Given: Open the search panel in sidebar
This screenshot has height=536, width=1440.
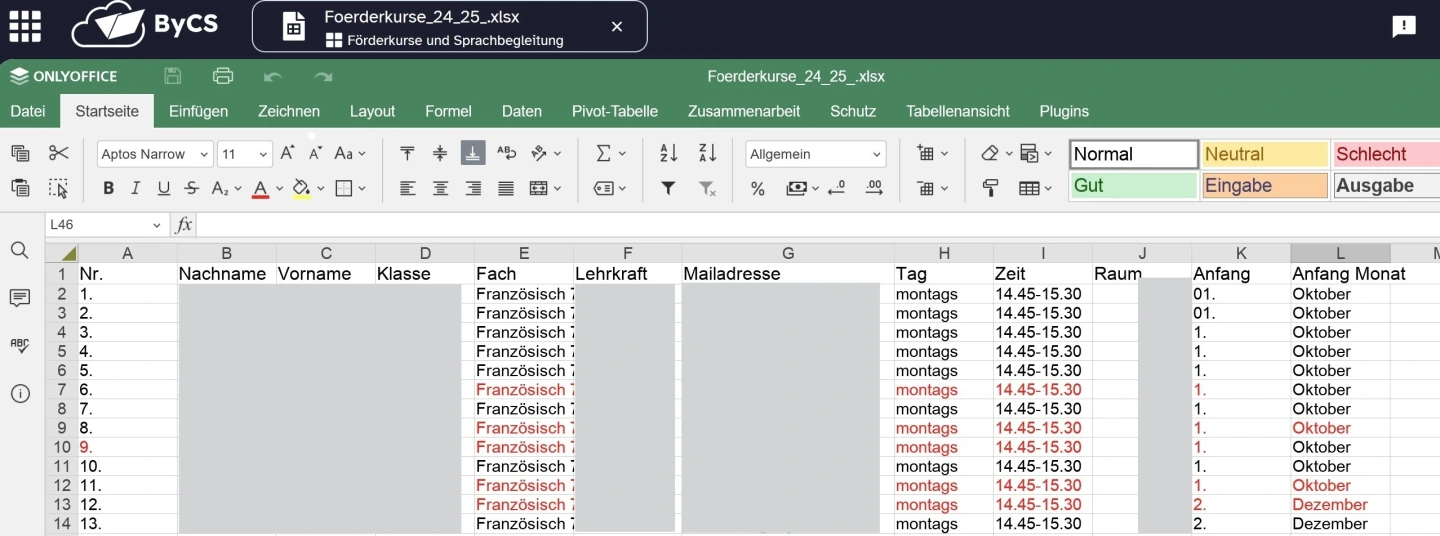Looking at the screenshot, I should pyautogui.click(x=20, y=250).
